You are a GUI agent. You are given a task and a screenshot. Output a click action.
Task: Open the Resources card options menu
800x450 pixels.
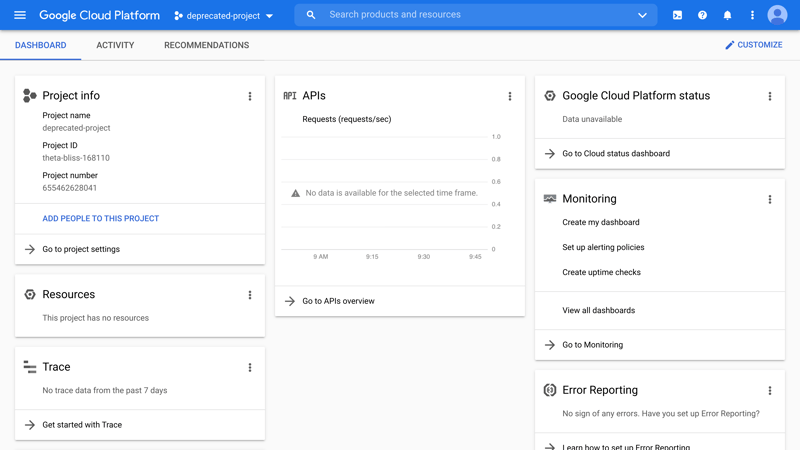click(250, 295)
